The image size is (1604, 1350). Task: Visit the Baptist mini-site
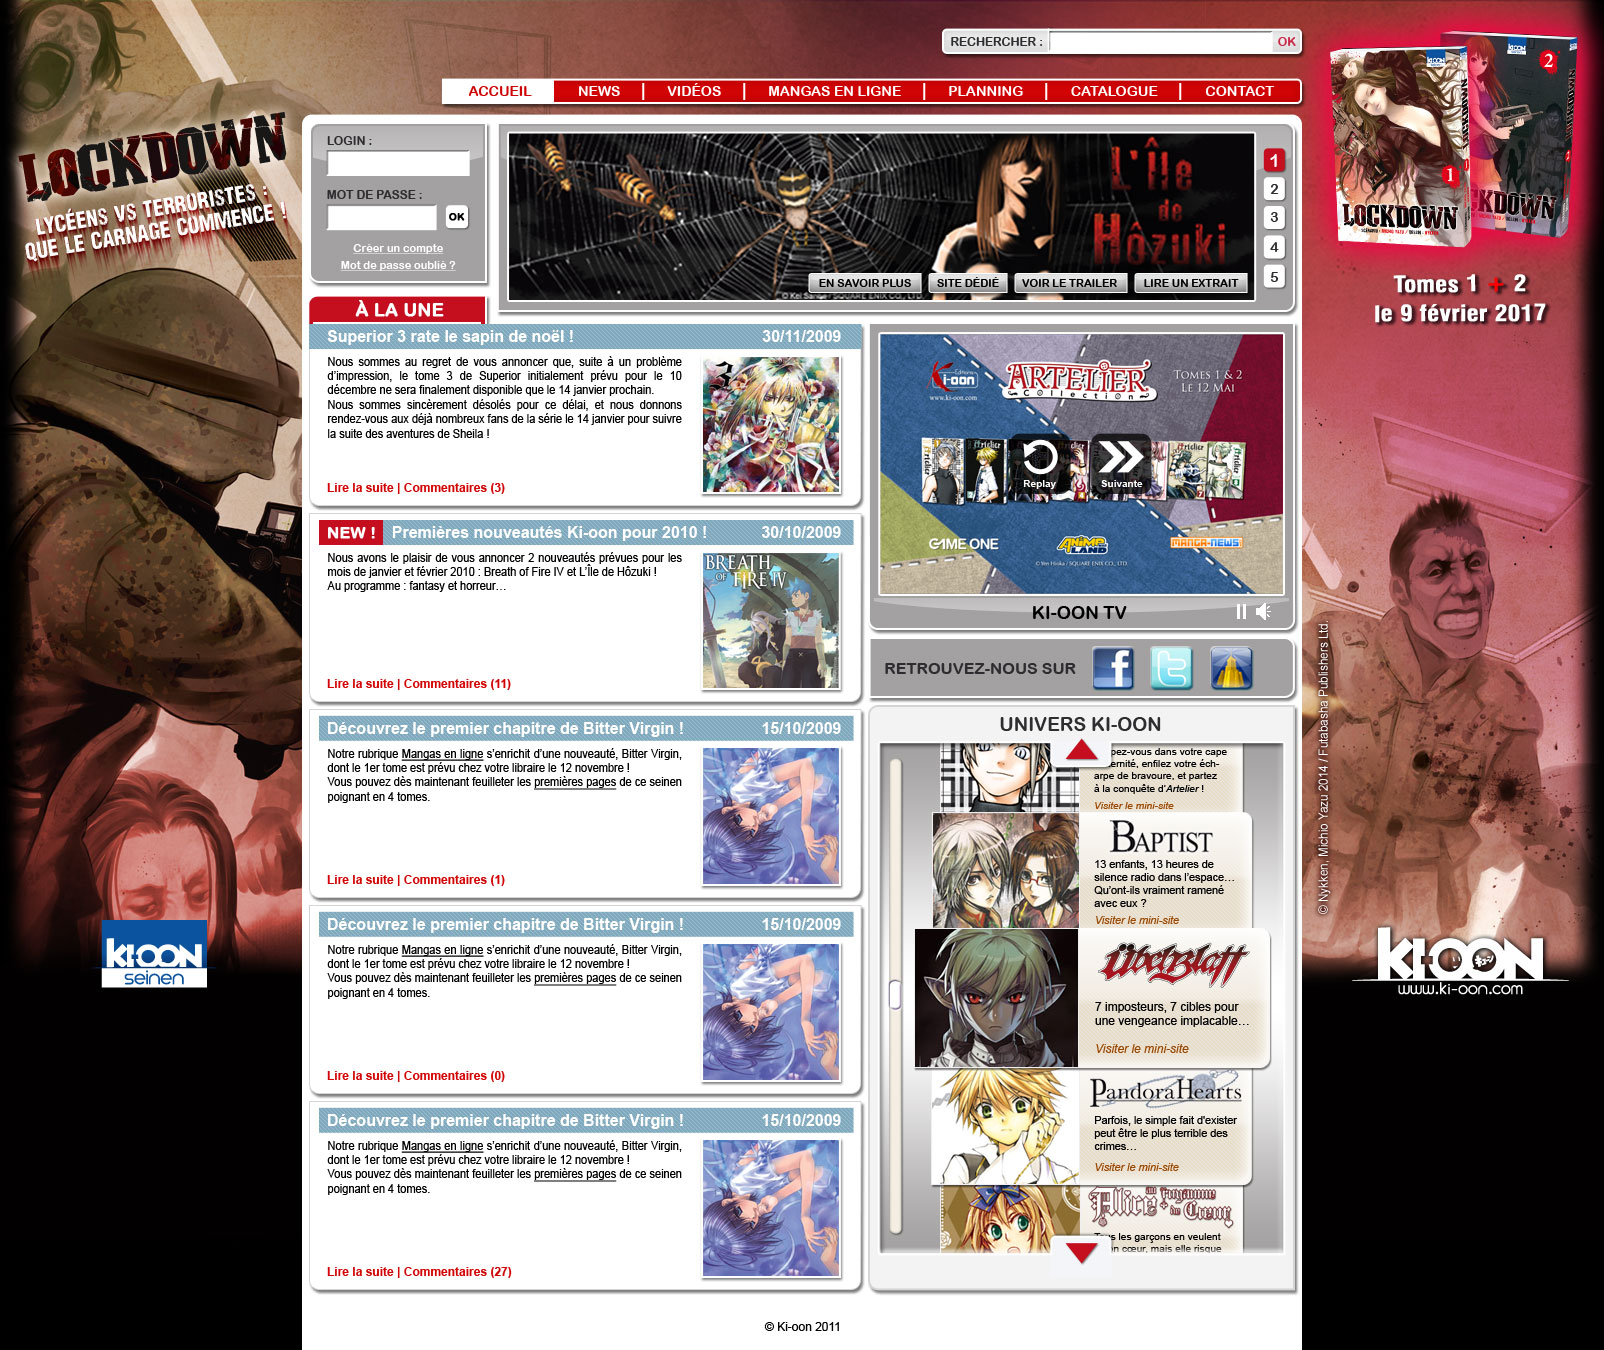1137,920
